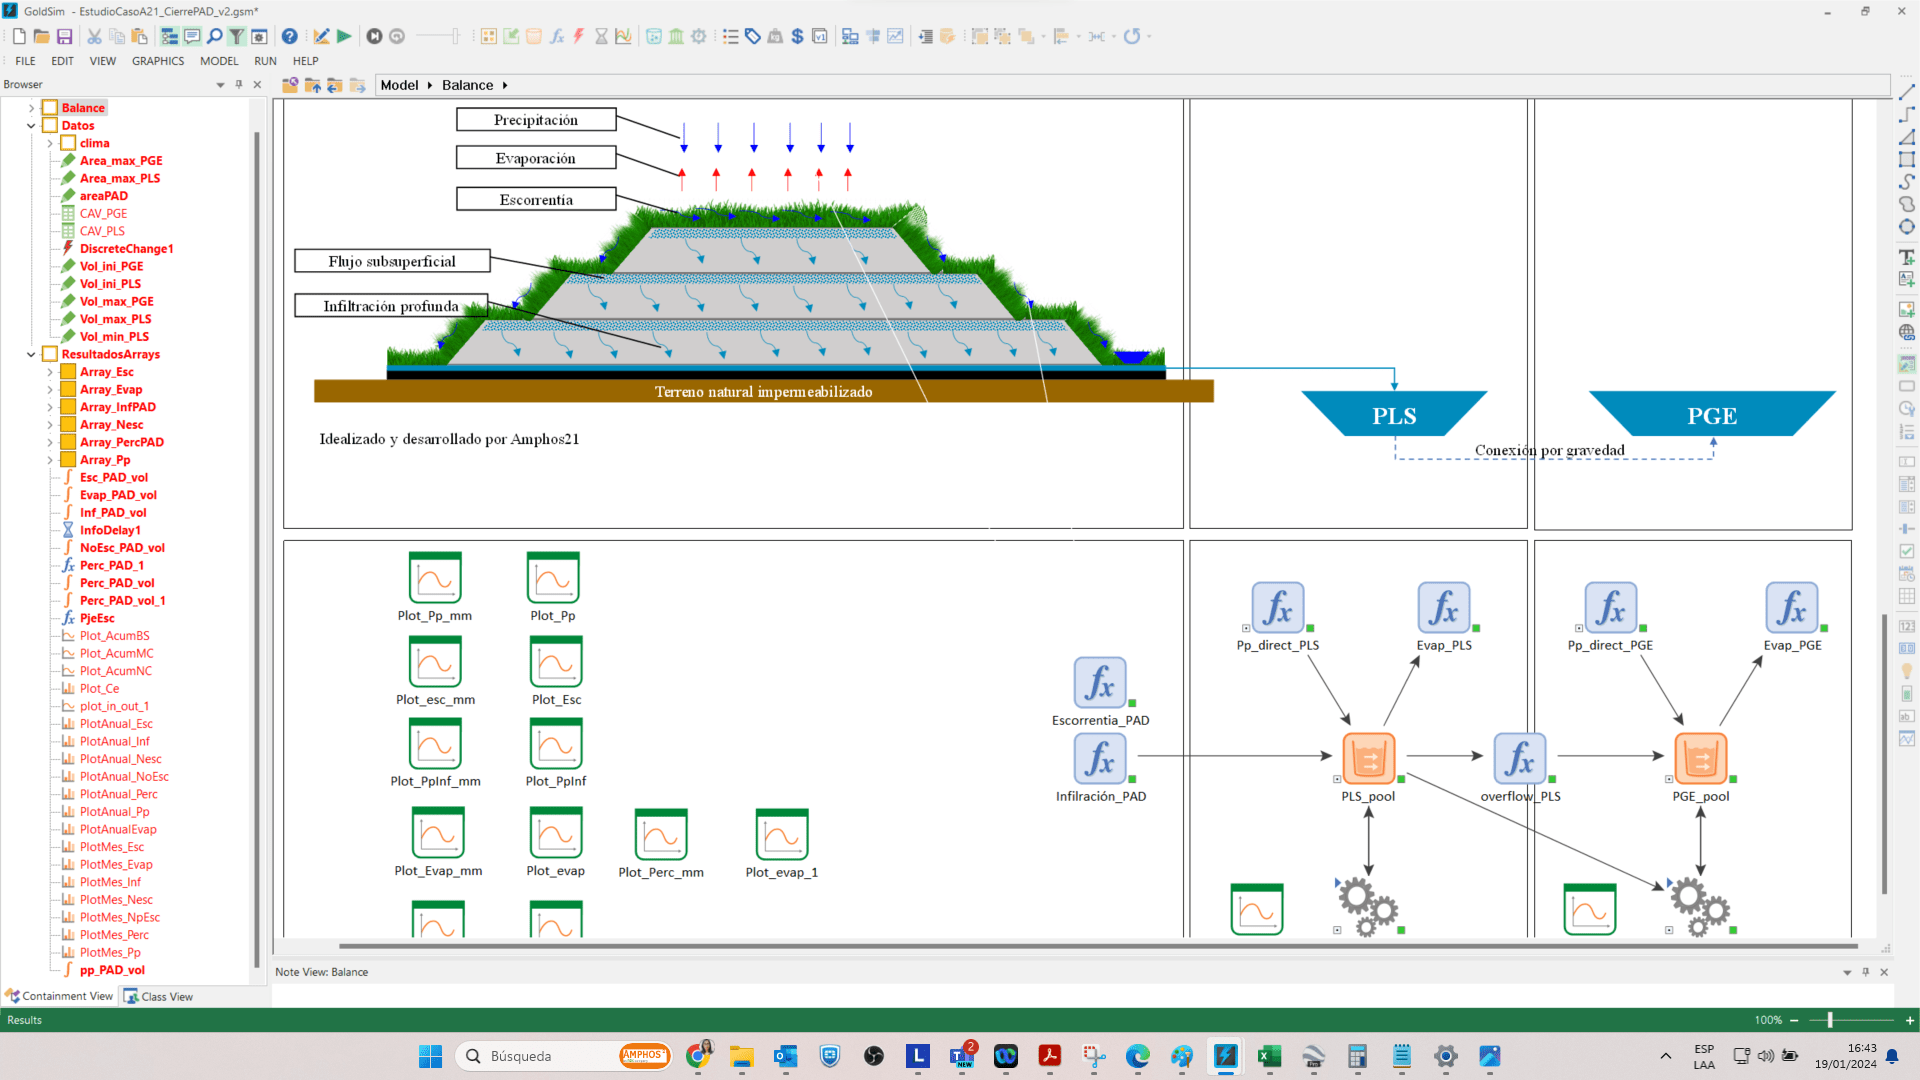The height and width of the screenshot is (1080, 1920).
Task: Collapse the Datos container in the tree
Action: 31,125
